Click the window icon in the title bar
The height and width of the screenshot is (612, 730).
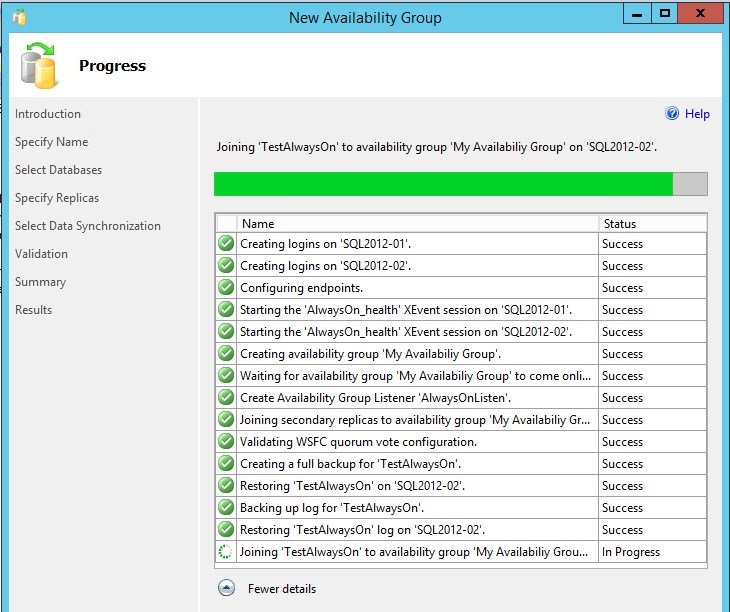(19, 17)
